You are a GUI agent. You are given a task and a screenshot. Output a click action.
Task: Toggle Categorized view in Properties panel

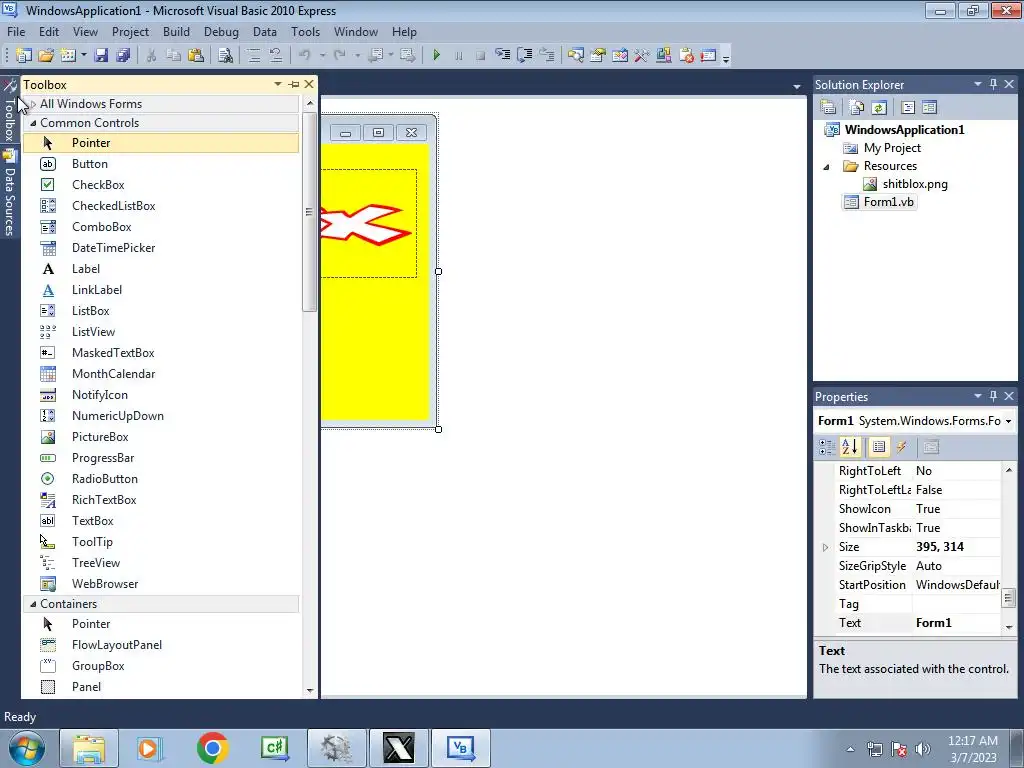click(x=827, y=447)
